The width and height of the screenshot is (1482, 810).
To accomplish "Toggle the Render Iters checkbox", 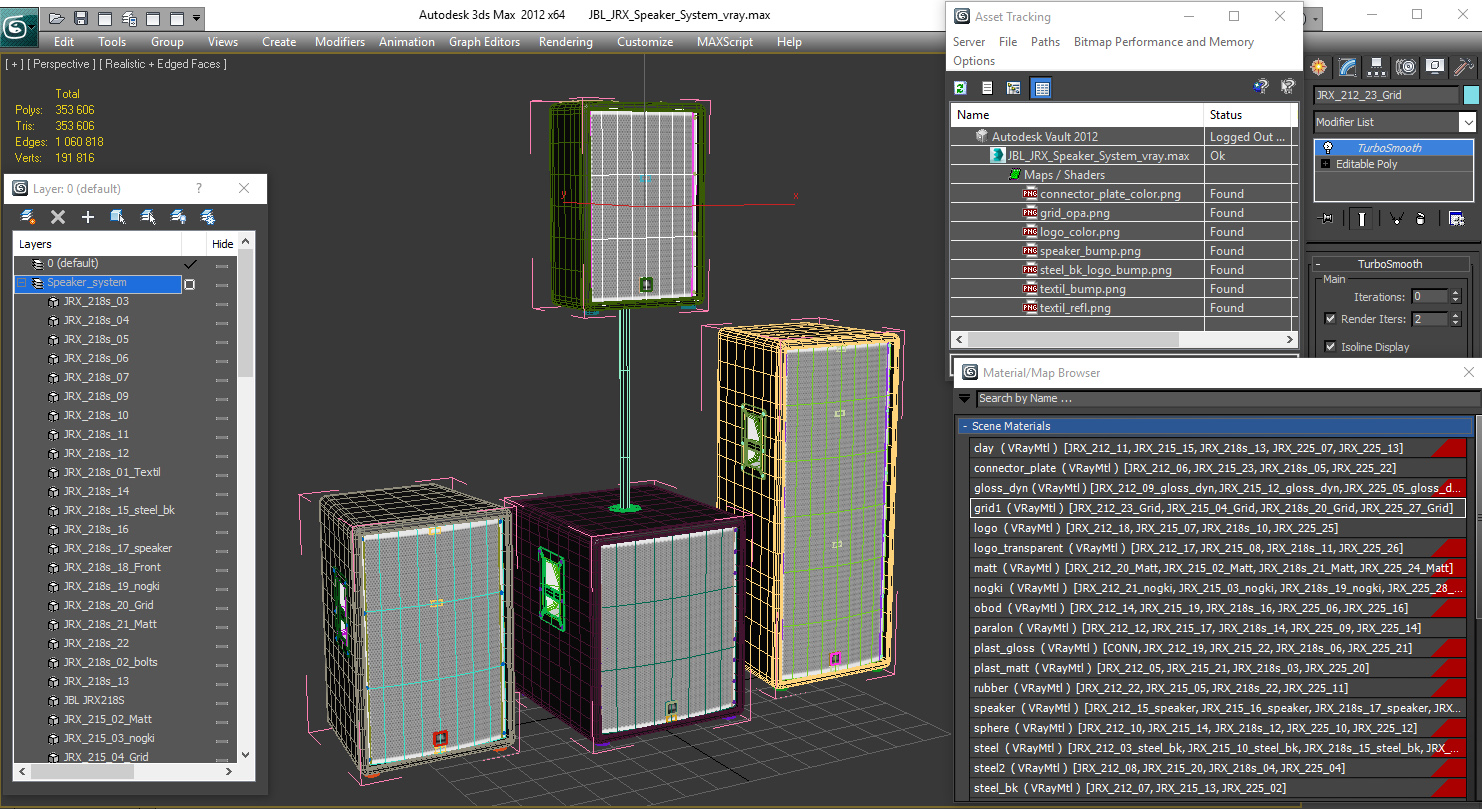I will tap(1330, 319).
